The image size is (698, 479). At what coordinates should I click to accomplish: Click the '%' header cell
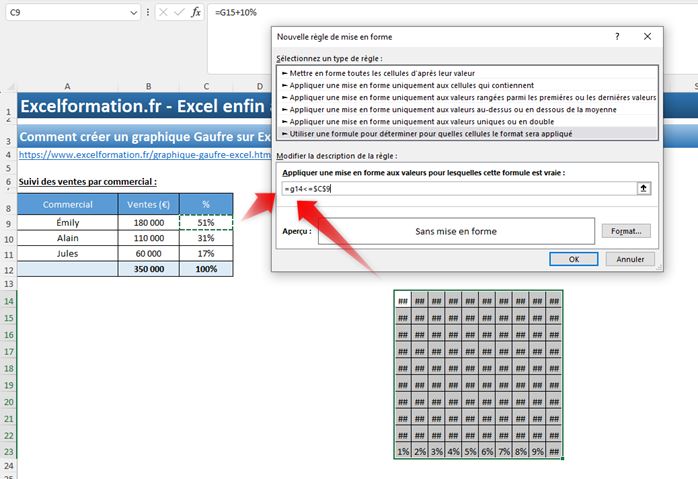(206, 204)
